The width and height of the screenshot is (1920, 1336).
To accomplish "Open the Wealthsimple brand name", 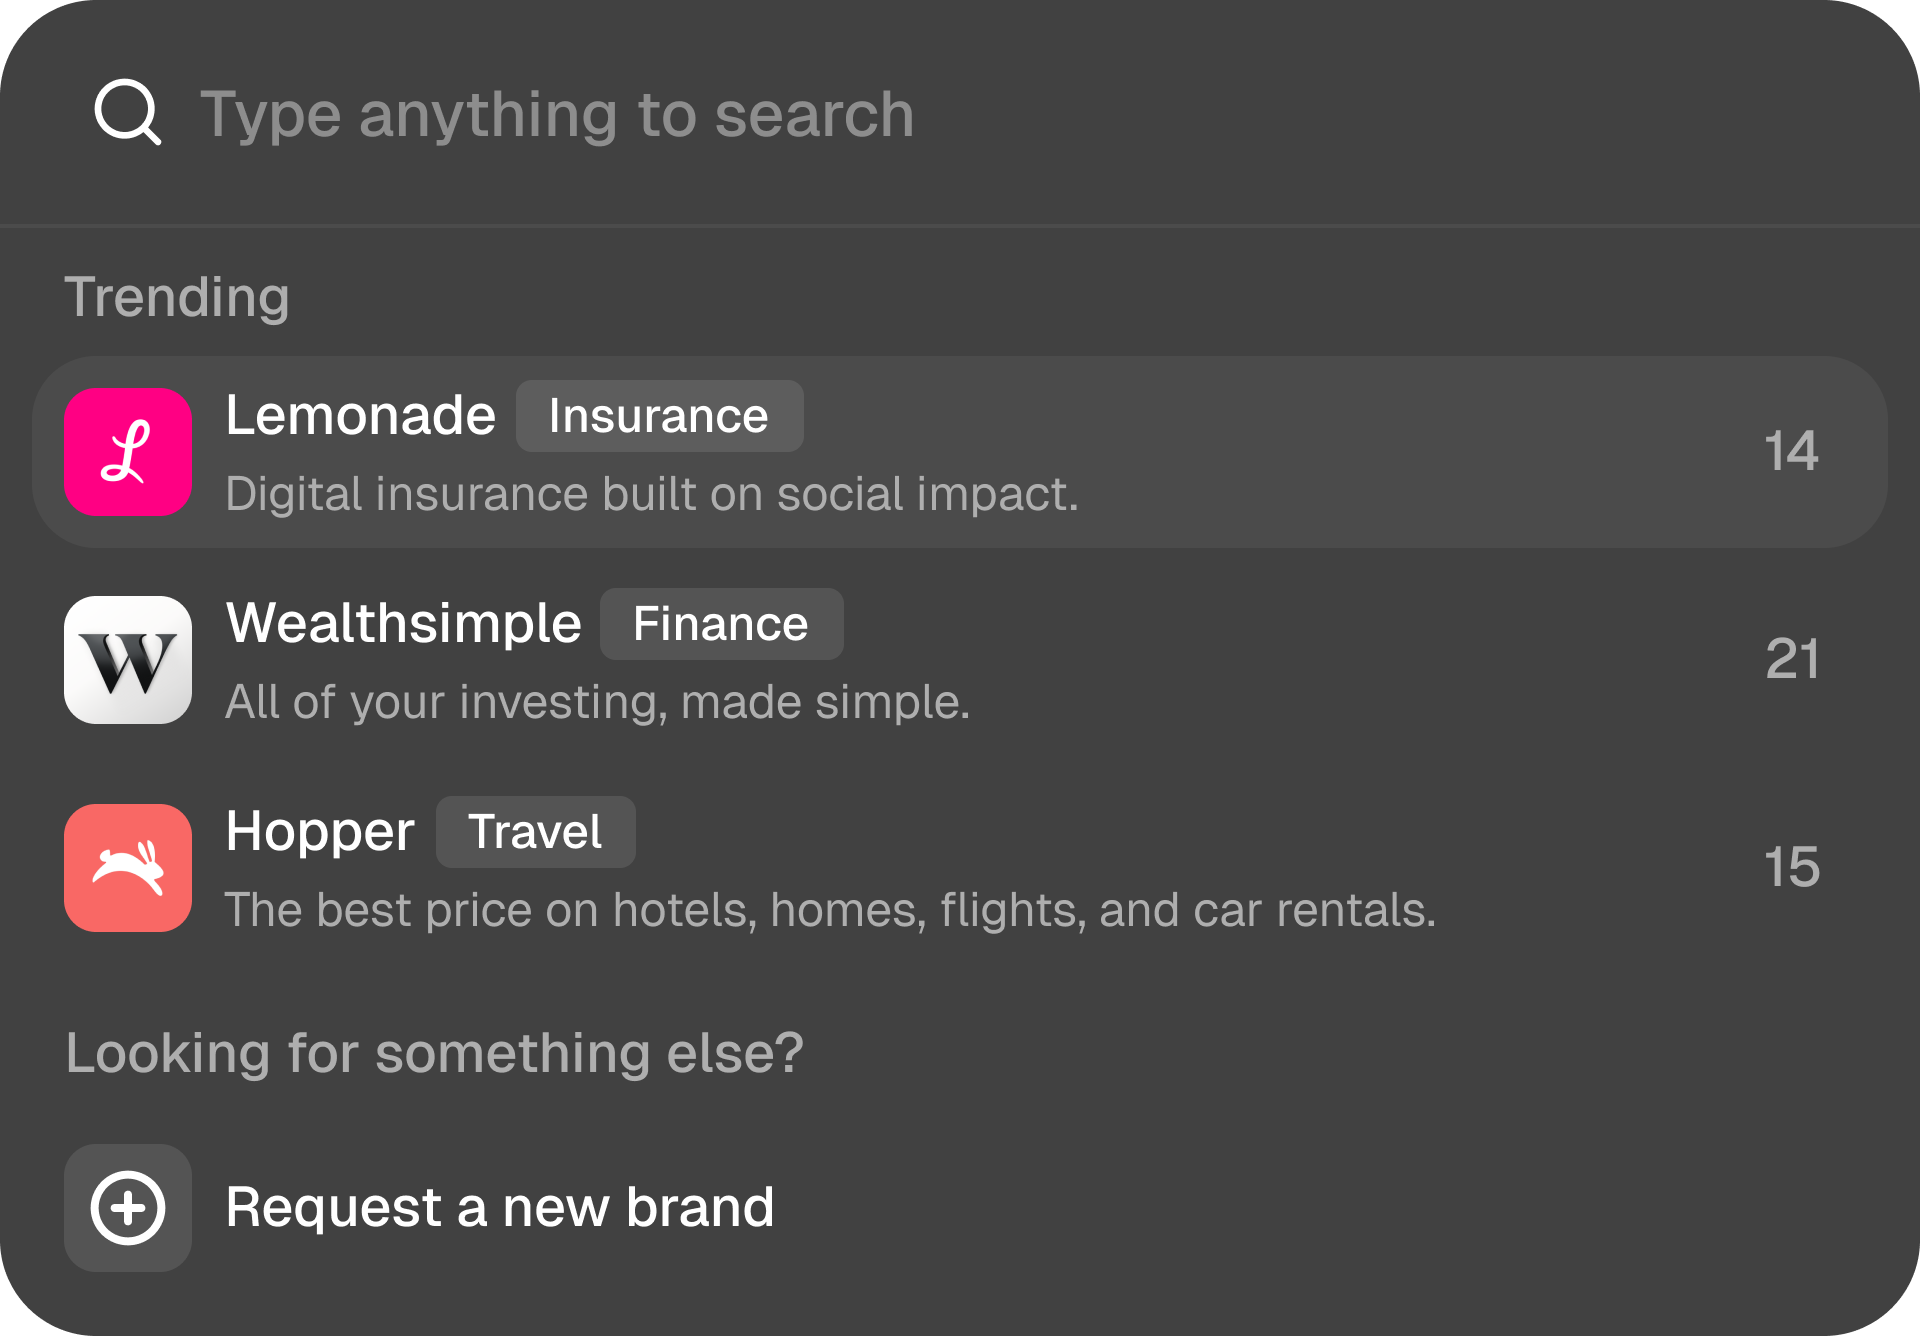I will [403, 623].
